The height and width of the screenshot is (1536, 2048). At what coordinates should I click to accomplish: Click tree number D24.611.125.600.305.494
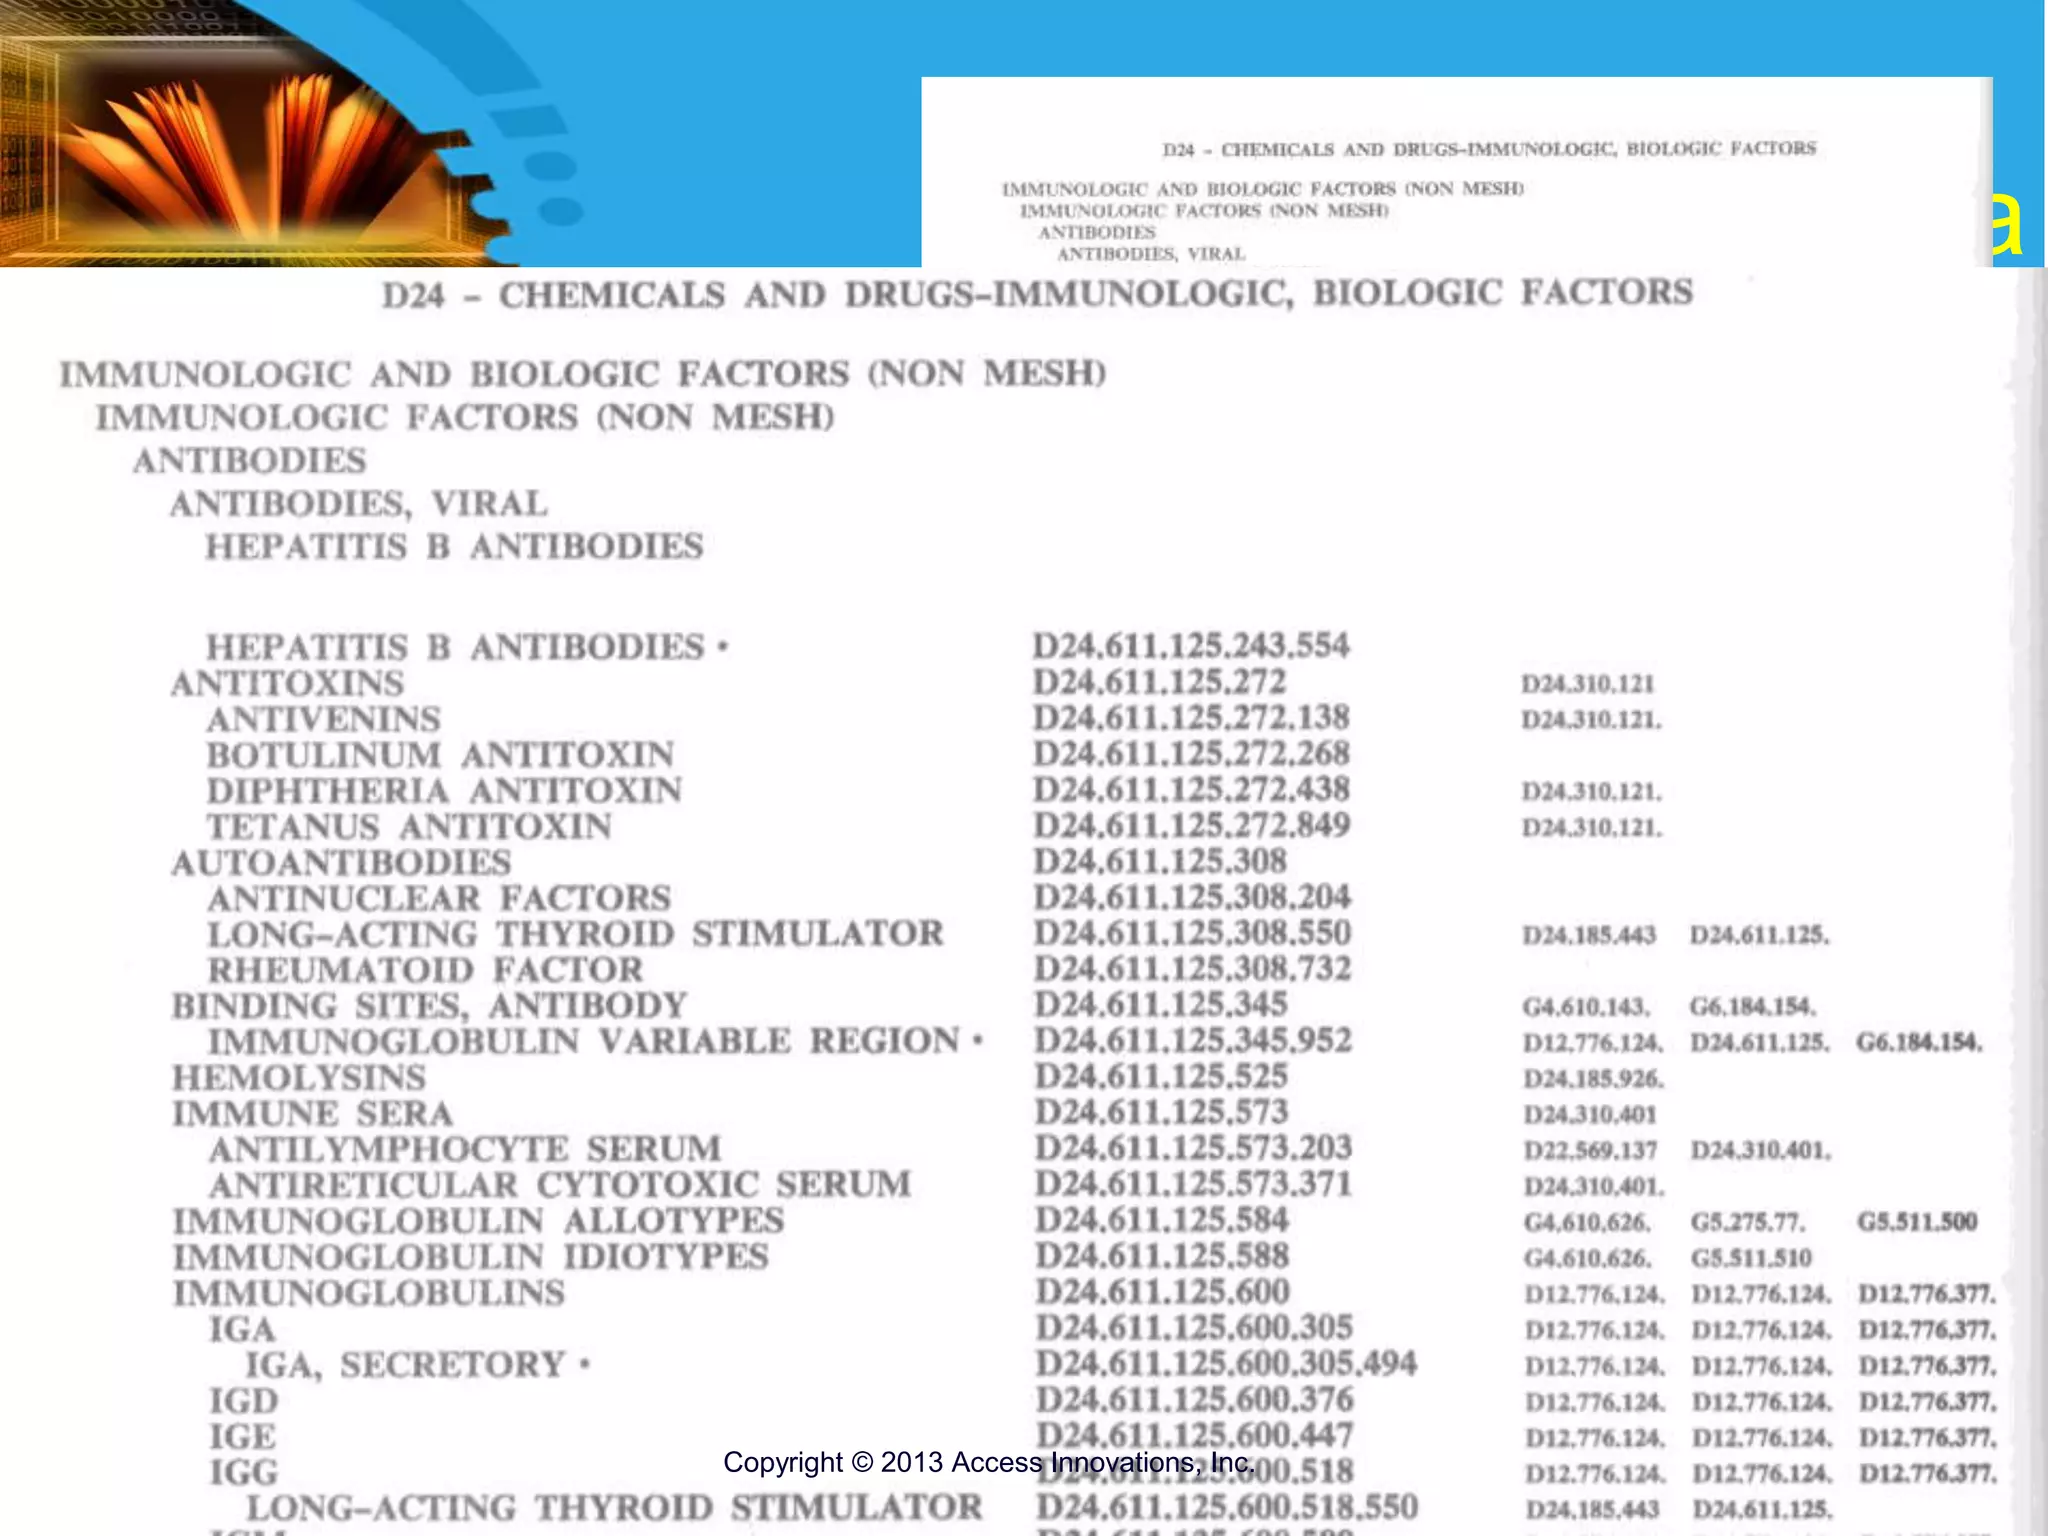coord(1226,1364)
